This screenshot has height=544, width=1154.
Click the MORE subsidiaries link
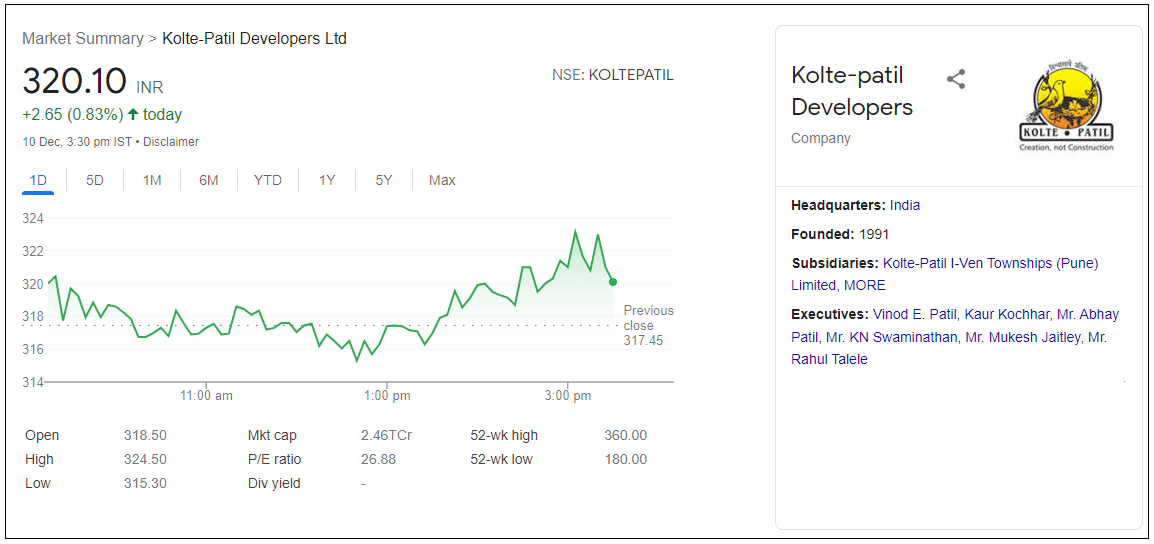865,285
